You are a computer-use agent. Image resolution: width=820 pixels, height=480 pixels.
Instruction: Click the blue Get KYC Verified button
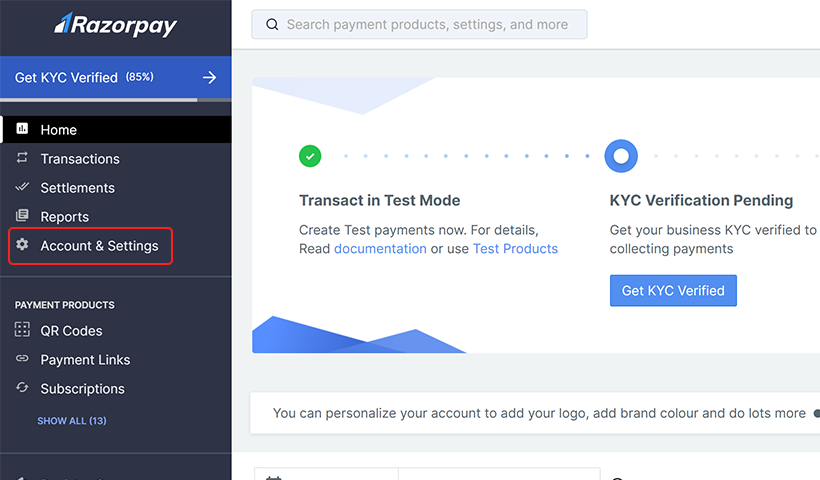point(673,291)
